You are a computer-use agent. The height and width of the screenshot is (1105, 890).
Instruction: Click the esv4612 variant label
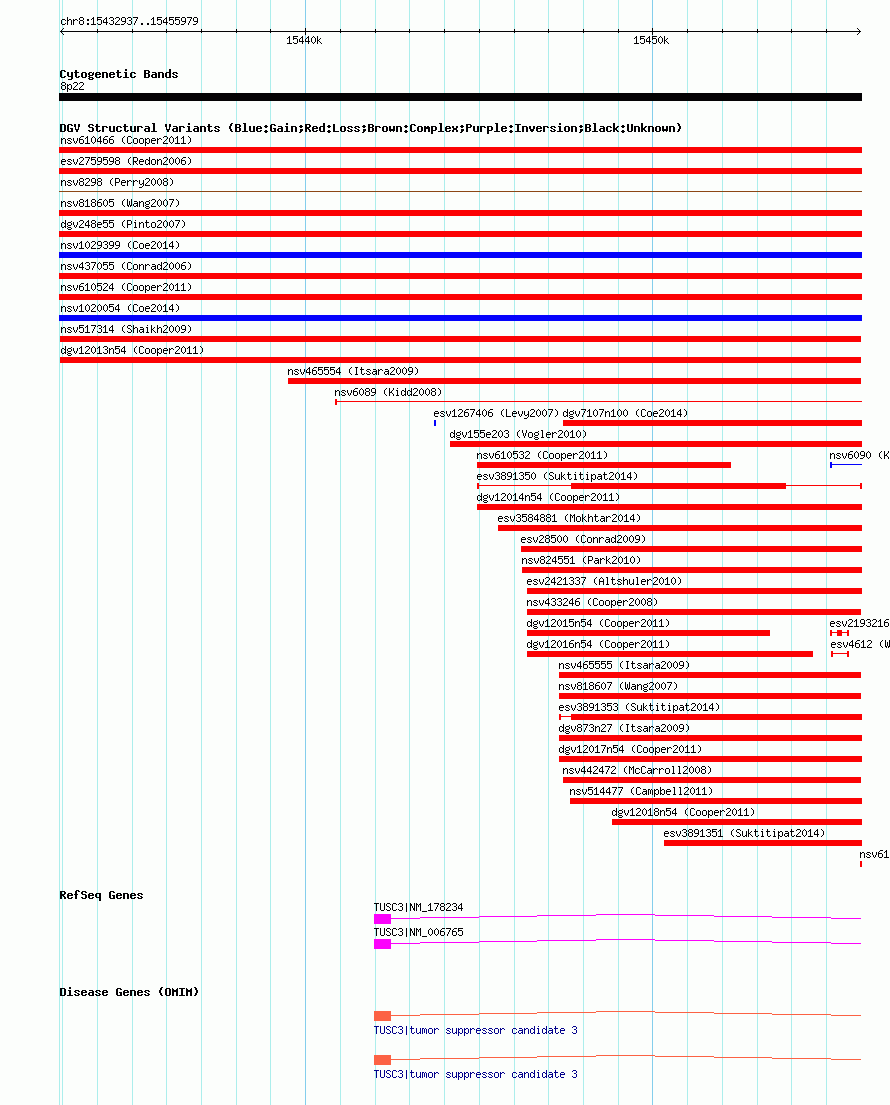coord(860,645)
